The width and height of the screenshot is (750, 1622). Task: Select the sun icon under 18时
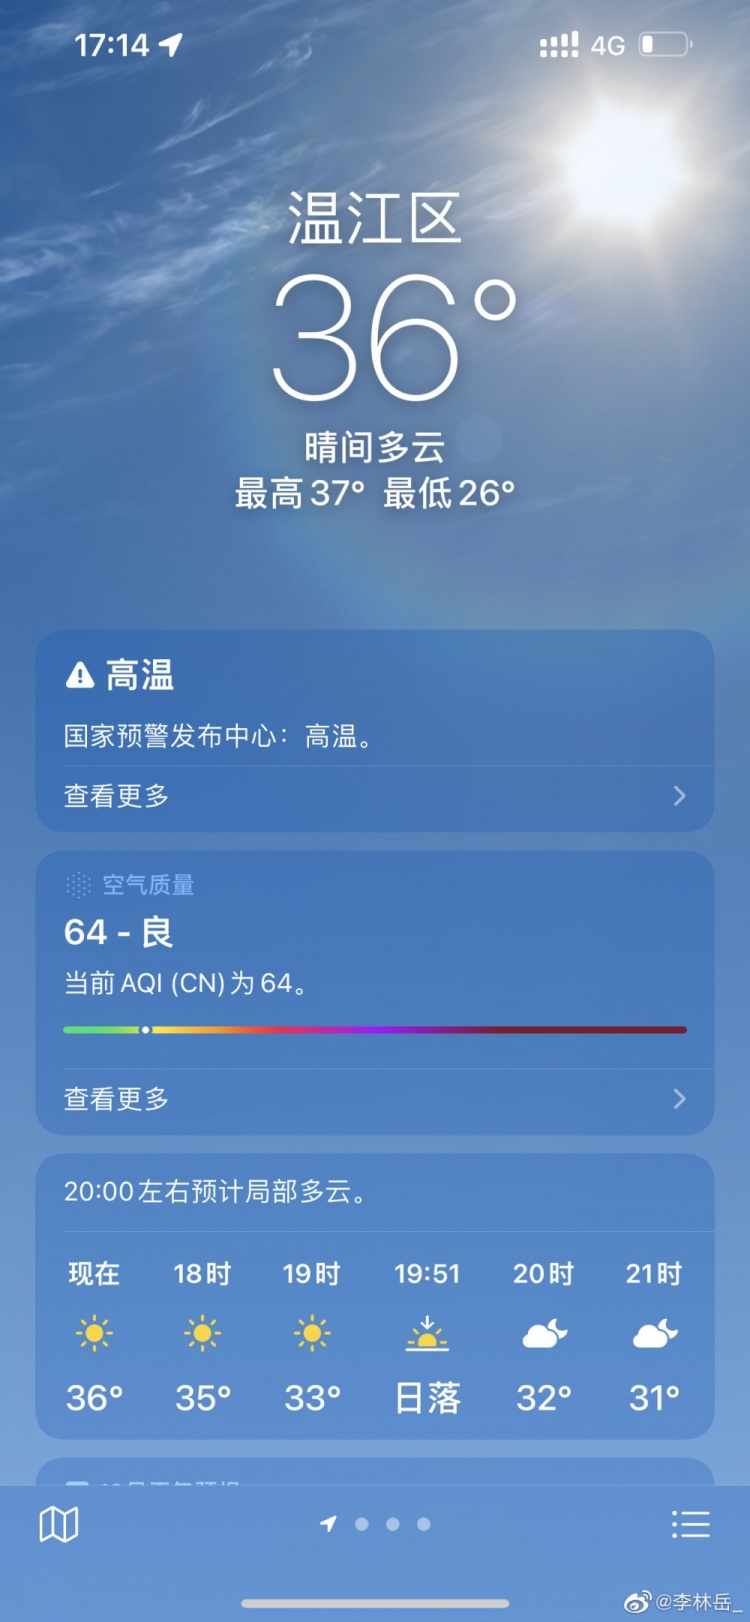click(202, 1333)
